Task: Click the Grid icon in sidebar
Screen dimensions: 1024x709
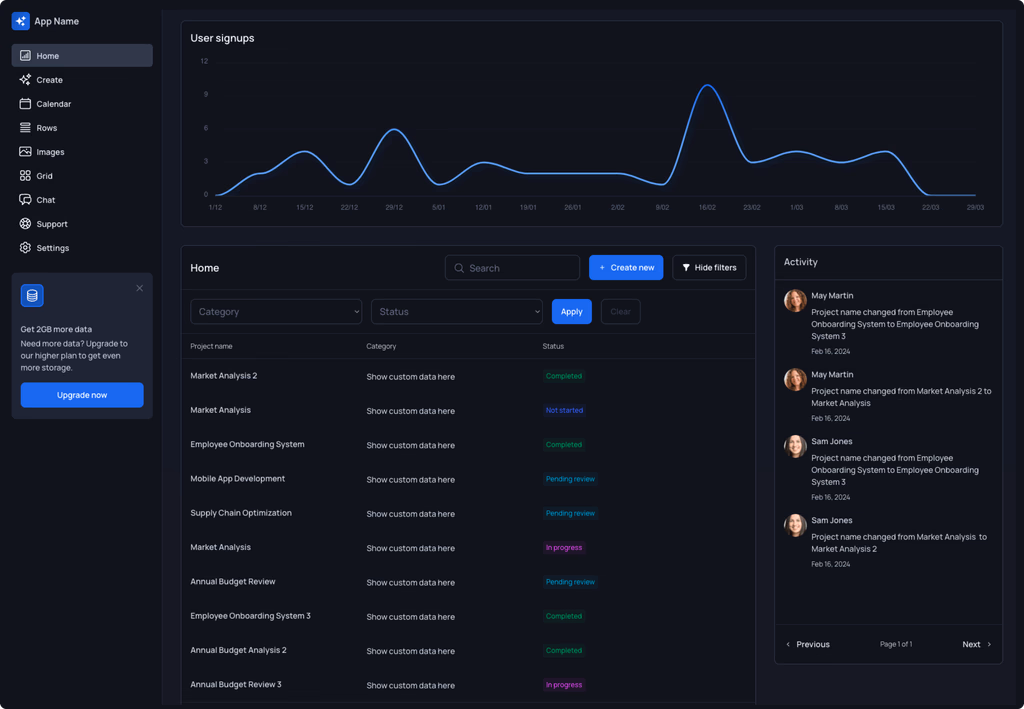Action: click(25, 175)
